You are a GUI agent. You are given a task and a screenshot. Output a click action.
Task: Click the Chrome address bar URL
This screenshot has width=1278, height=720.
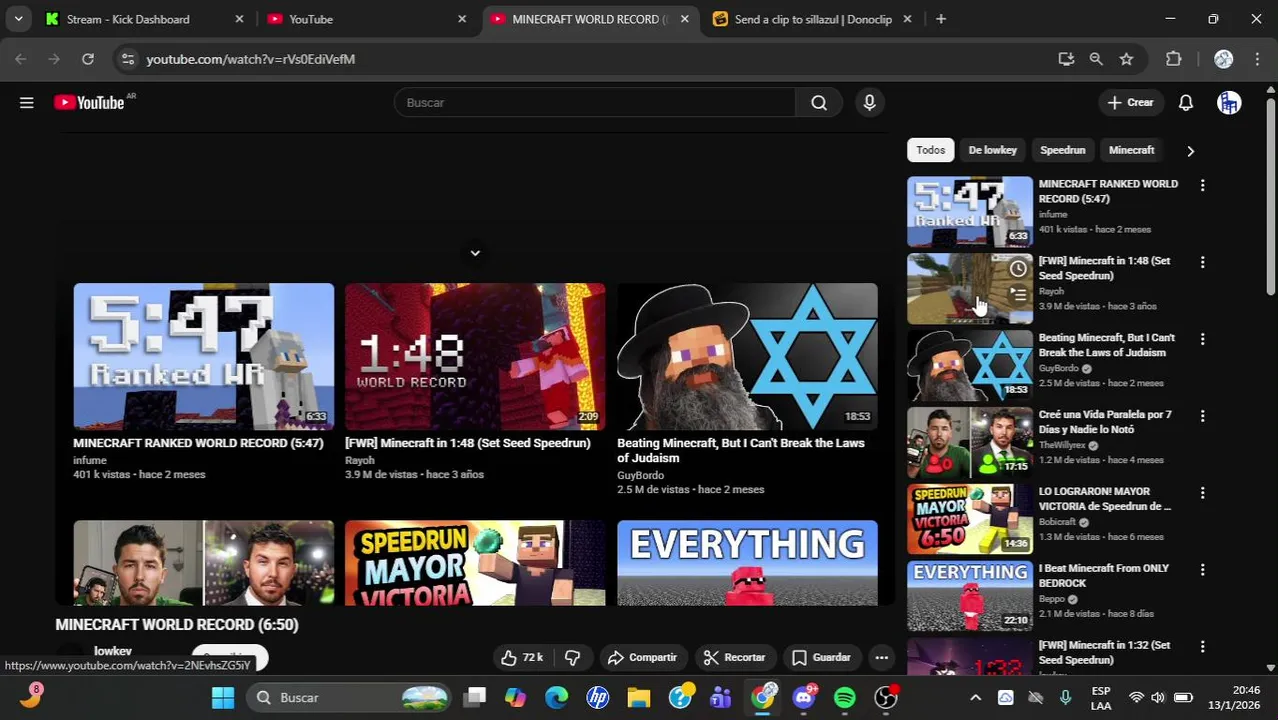click(250, 59)
